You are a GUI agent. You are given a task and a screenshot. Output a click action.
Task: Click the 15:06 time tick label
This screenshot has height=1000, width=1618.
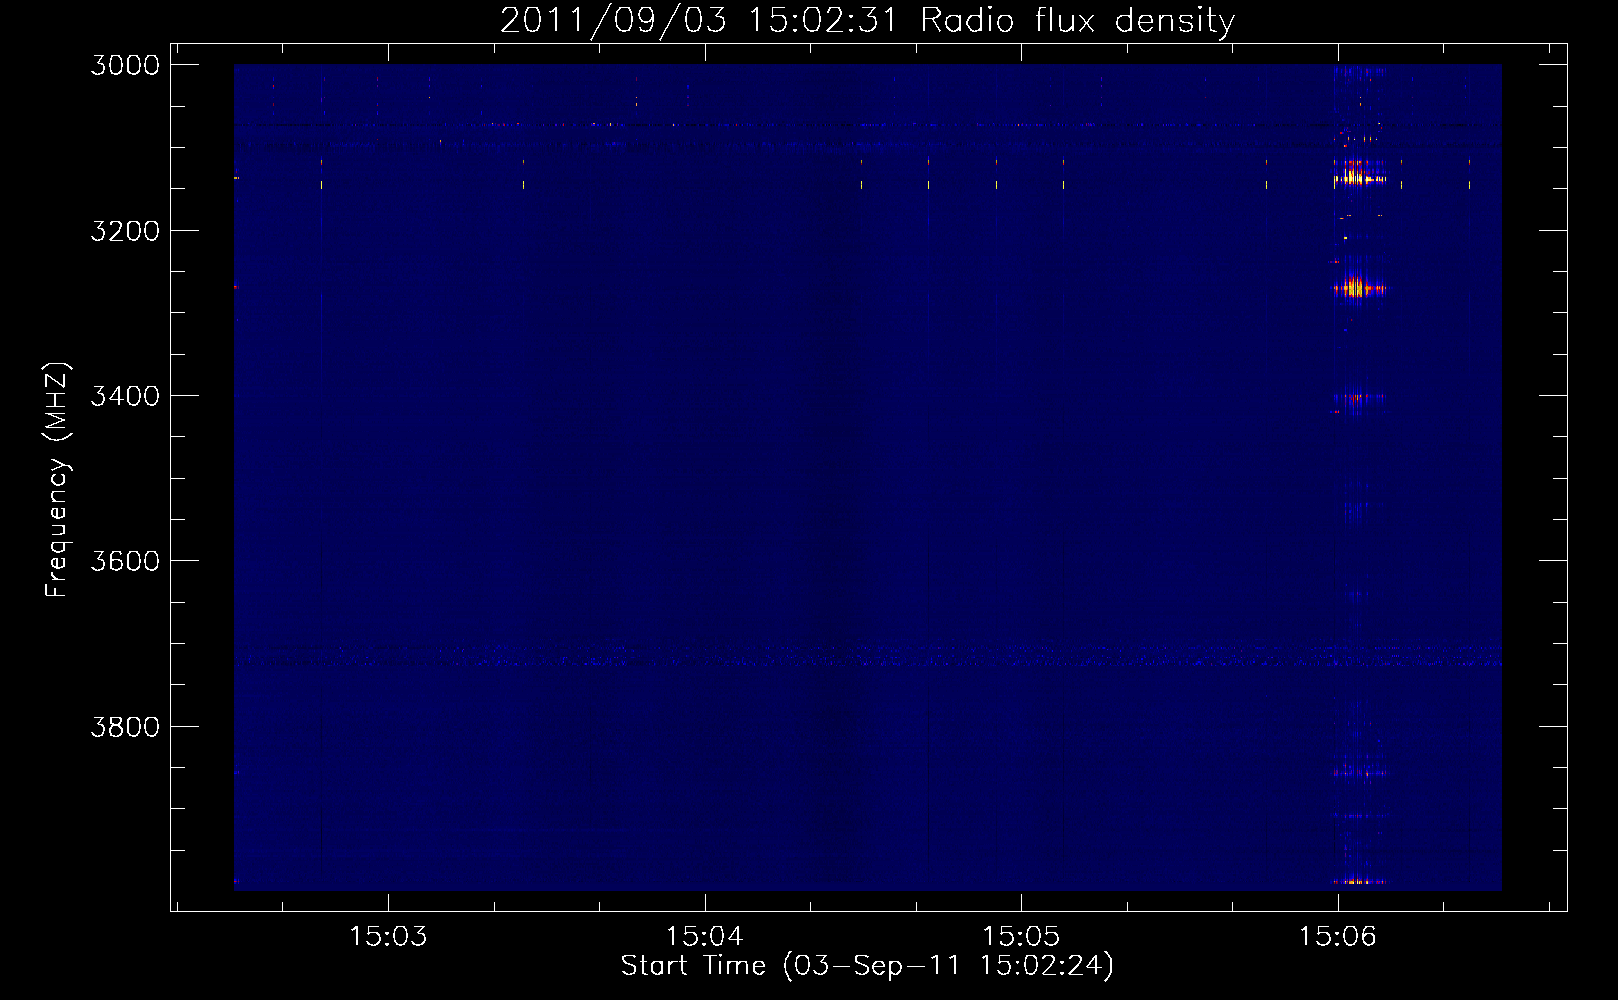[1338, 937]
